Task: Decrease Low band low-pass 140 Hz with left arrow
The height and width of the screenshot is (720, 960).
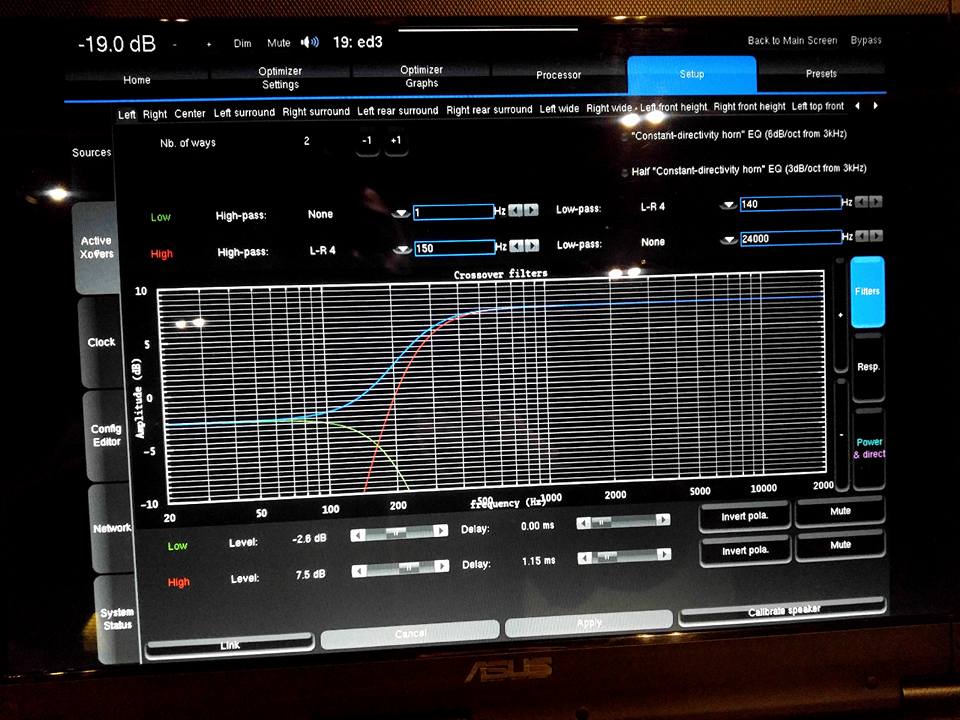Action: tap(861, 201)
